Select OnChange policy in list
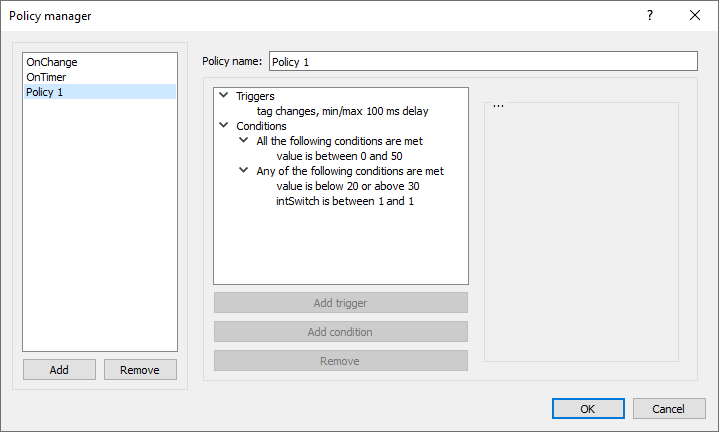719x432 pixels. pos(52,62)
